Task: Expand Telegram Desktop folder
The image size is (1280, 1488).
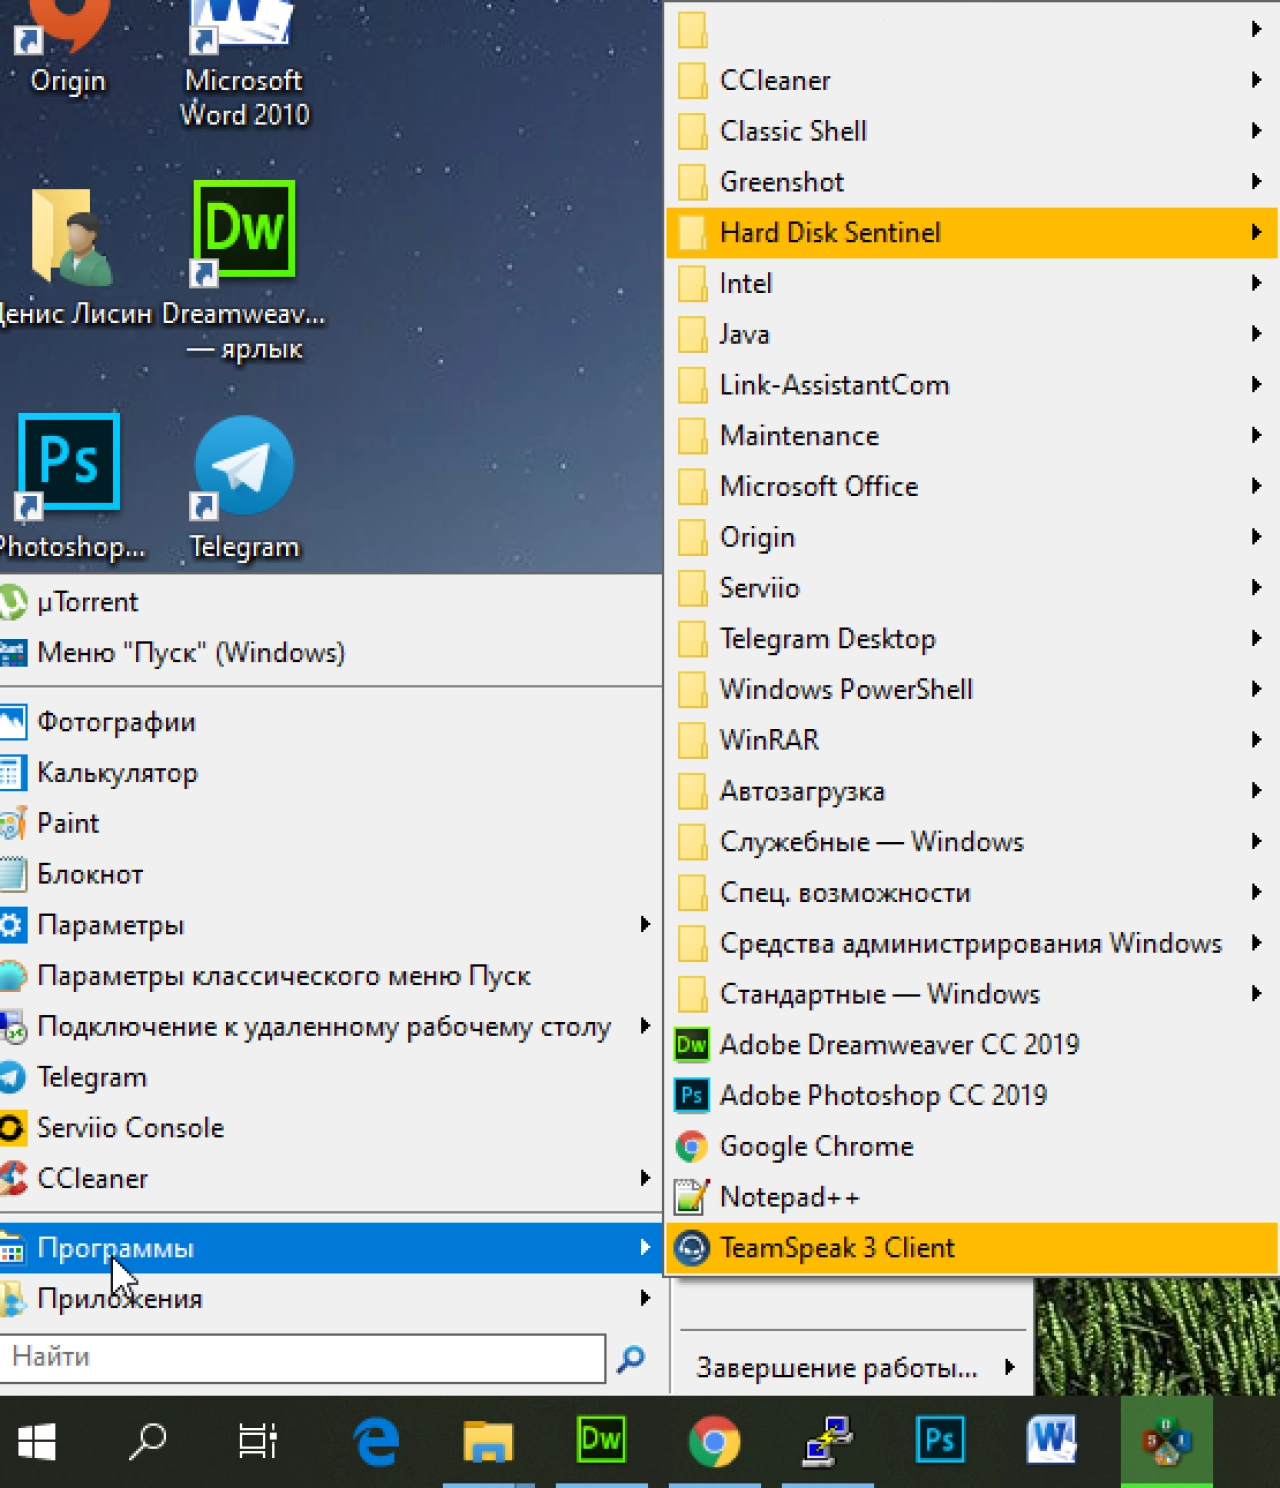Action: [972, 638]
